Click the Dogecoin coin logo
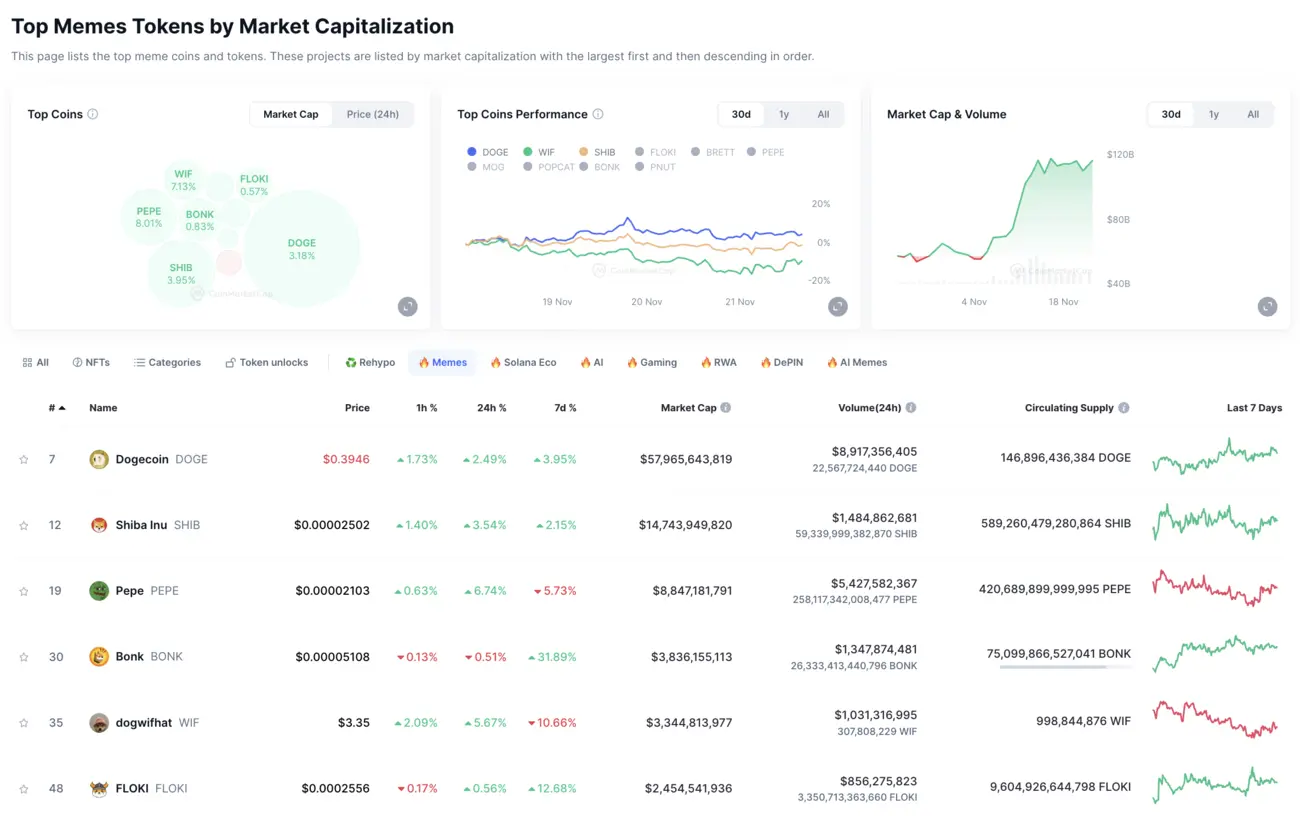Screen dimensions: 1300x816 (x=99, y=459)
